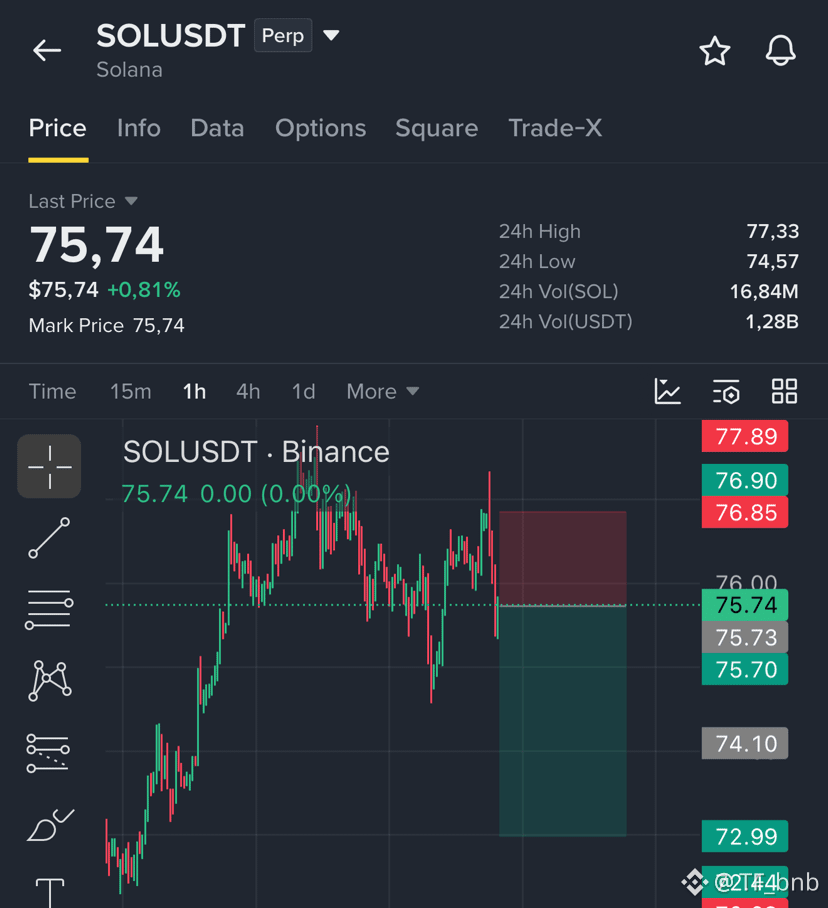828x908 pixels.
Task: Select the Time chart interval
Action: (53, 391)
